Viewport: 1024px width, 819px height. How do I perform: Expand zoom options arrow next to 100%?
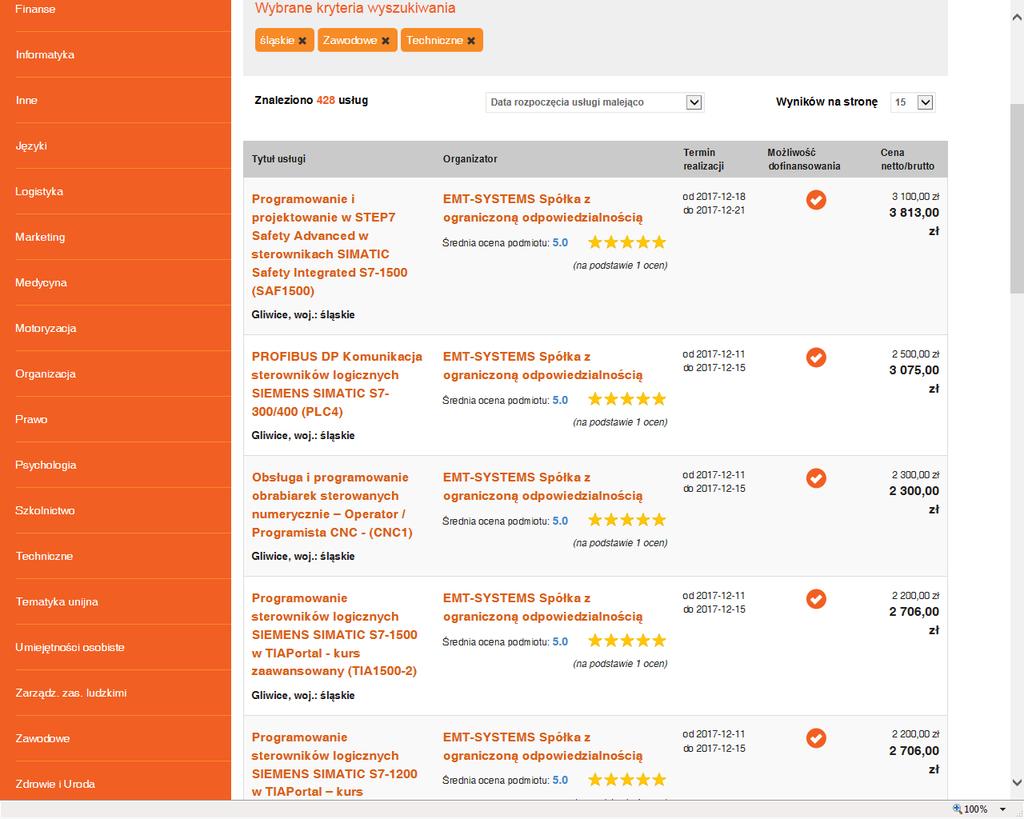pyautogui.click(x=1002, y=809)
